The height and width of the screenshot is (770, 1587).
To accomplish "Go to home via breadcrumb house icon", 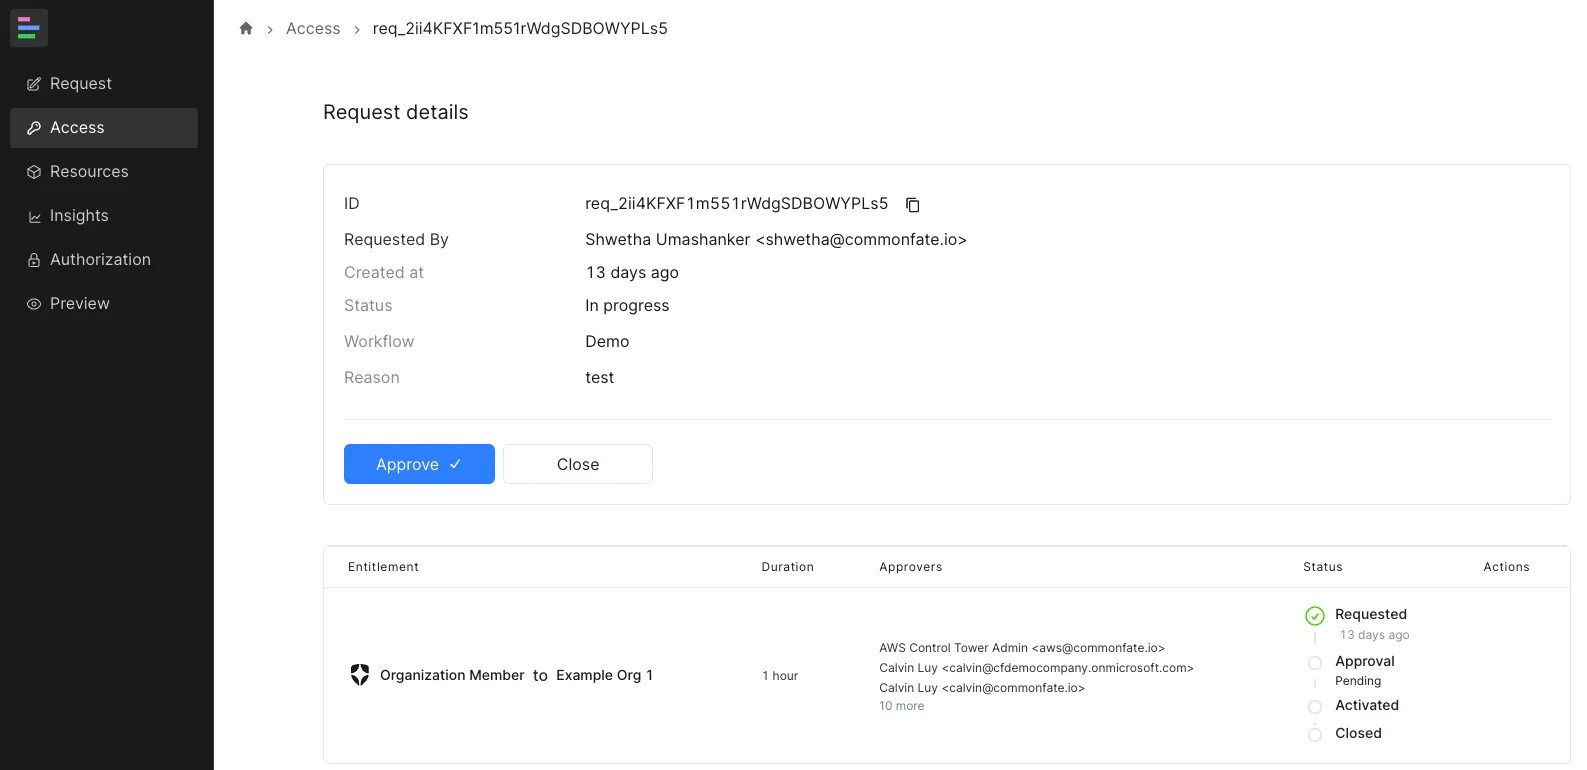I will [x=246, y=29].
